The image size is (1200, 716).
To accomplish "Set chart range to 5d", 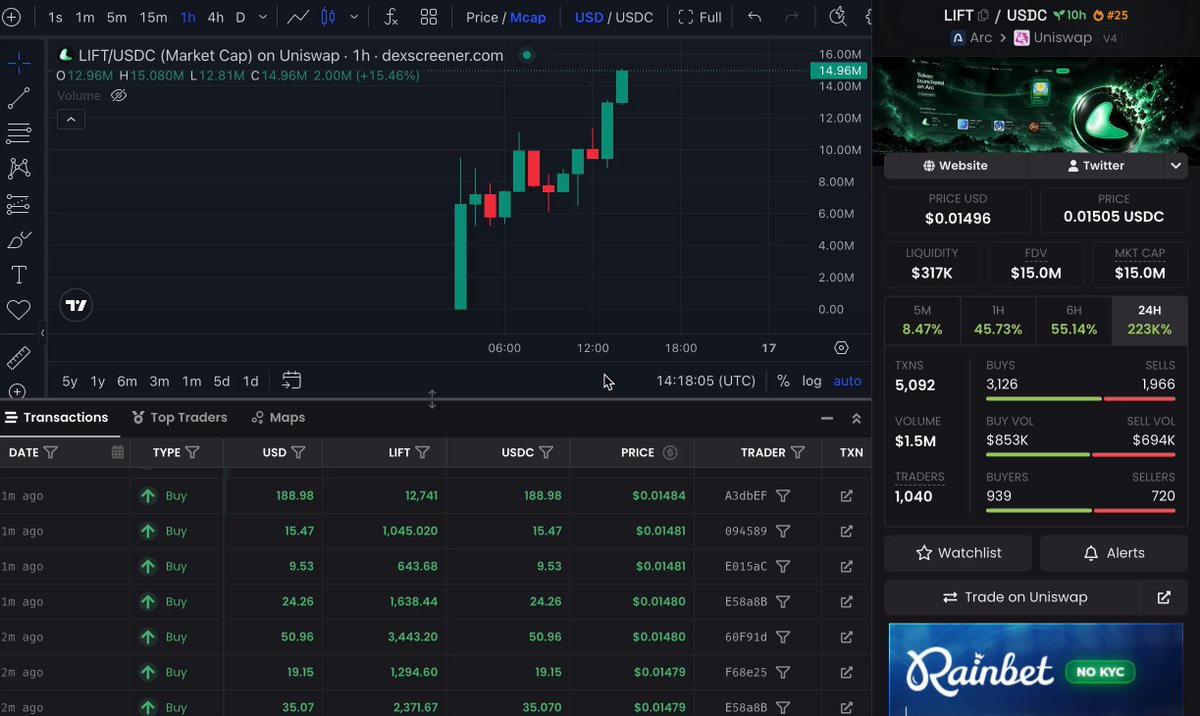I will (x=221, y=381).
